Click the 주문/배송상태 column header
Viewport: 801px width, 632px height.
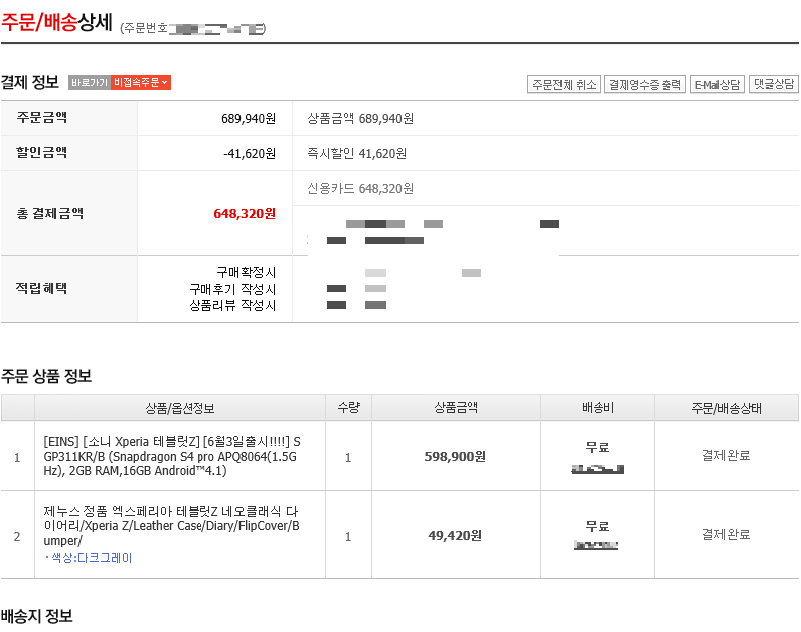click(726, 408)
